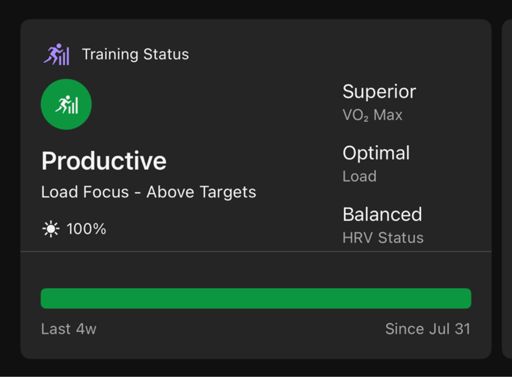Click the Load label under Optimal
The width and height of the screenshot is (512, 377).
tap(359, 176)
